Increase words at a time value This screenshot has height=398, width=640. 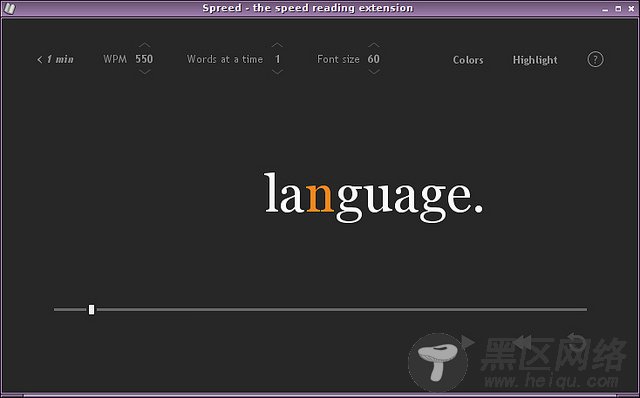pos(278,45)
